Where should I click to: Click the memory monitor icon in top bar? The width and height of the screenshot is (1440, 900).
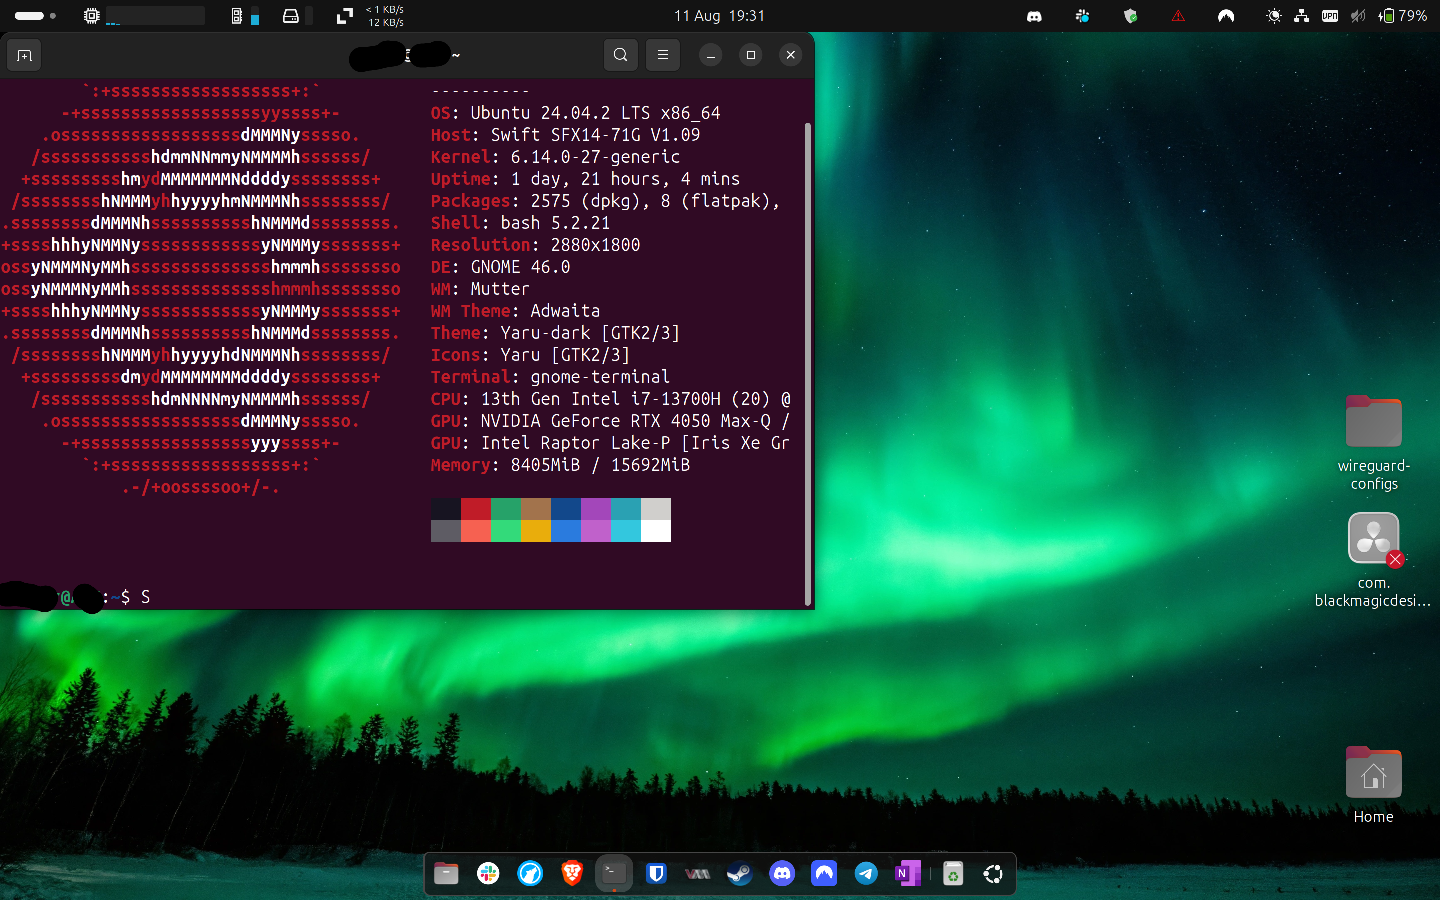pos(237,16)
